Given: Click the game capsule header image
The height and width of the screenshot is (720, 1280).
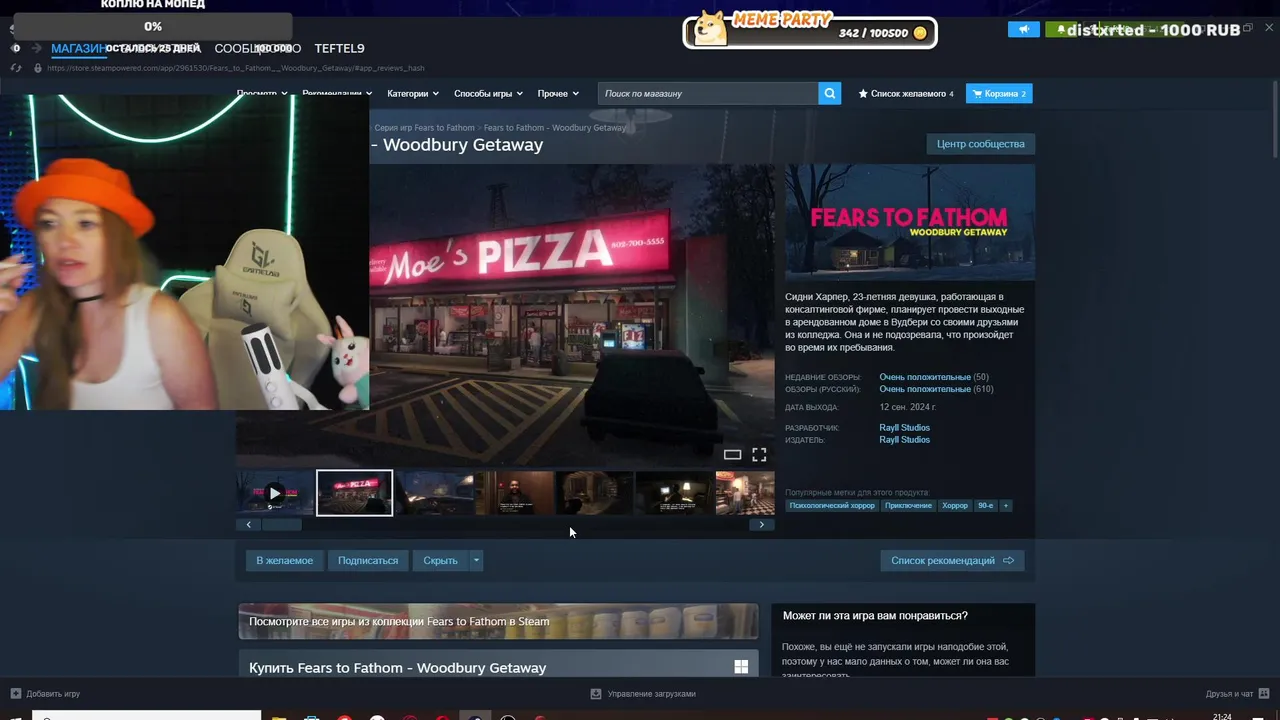Looking at the screenshot, I should [910, 222].
